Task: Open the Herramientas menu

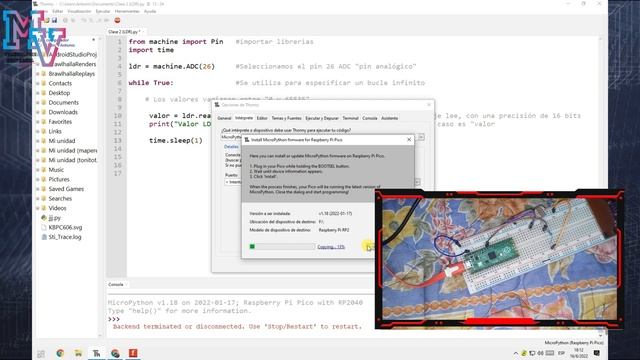Action: (127, 11)
